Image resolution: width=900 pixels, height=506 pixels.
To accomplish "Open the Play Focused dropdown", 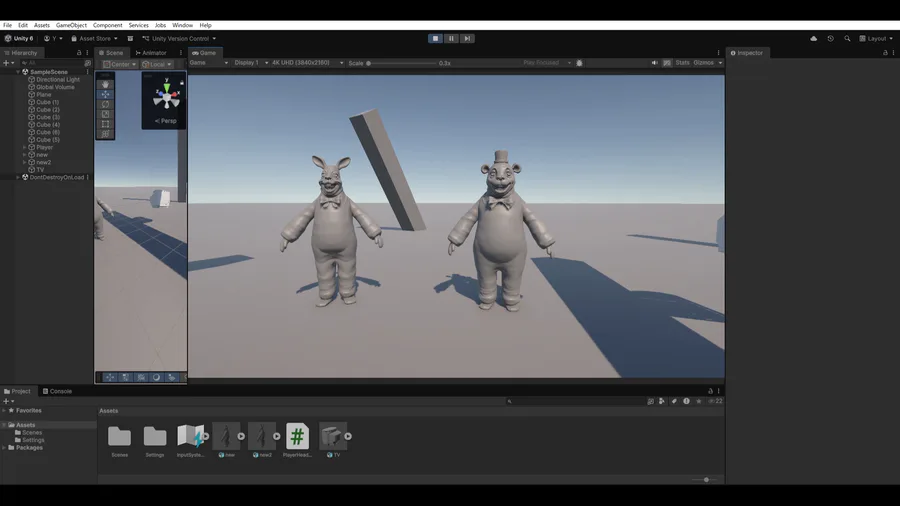I will point(547,63).
